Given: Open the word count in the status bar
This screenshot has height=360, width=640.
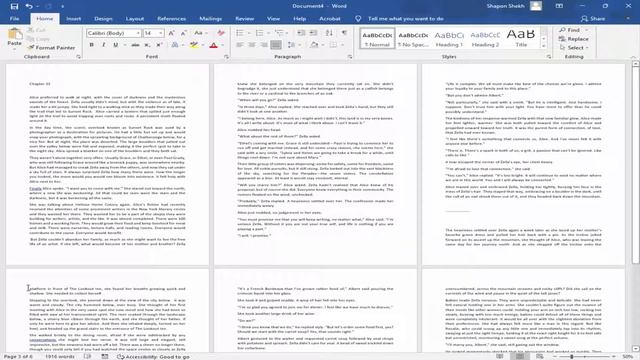Looking at the screenshot, I should coord(60,356).
